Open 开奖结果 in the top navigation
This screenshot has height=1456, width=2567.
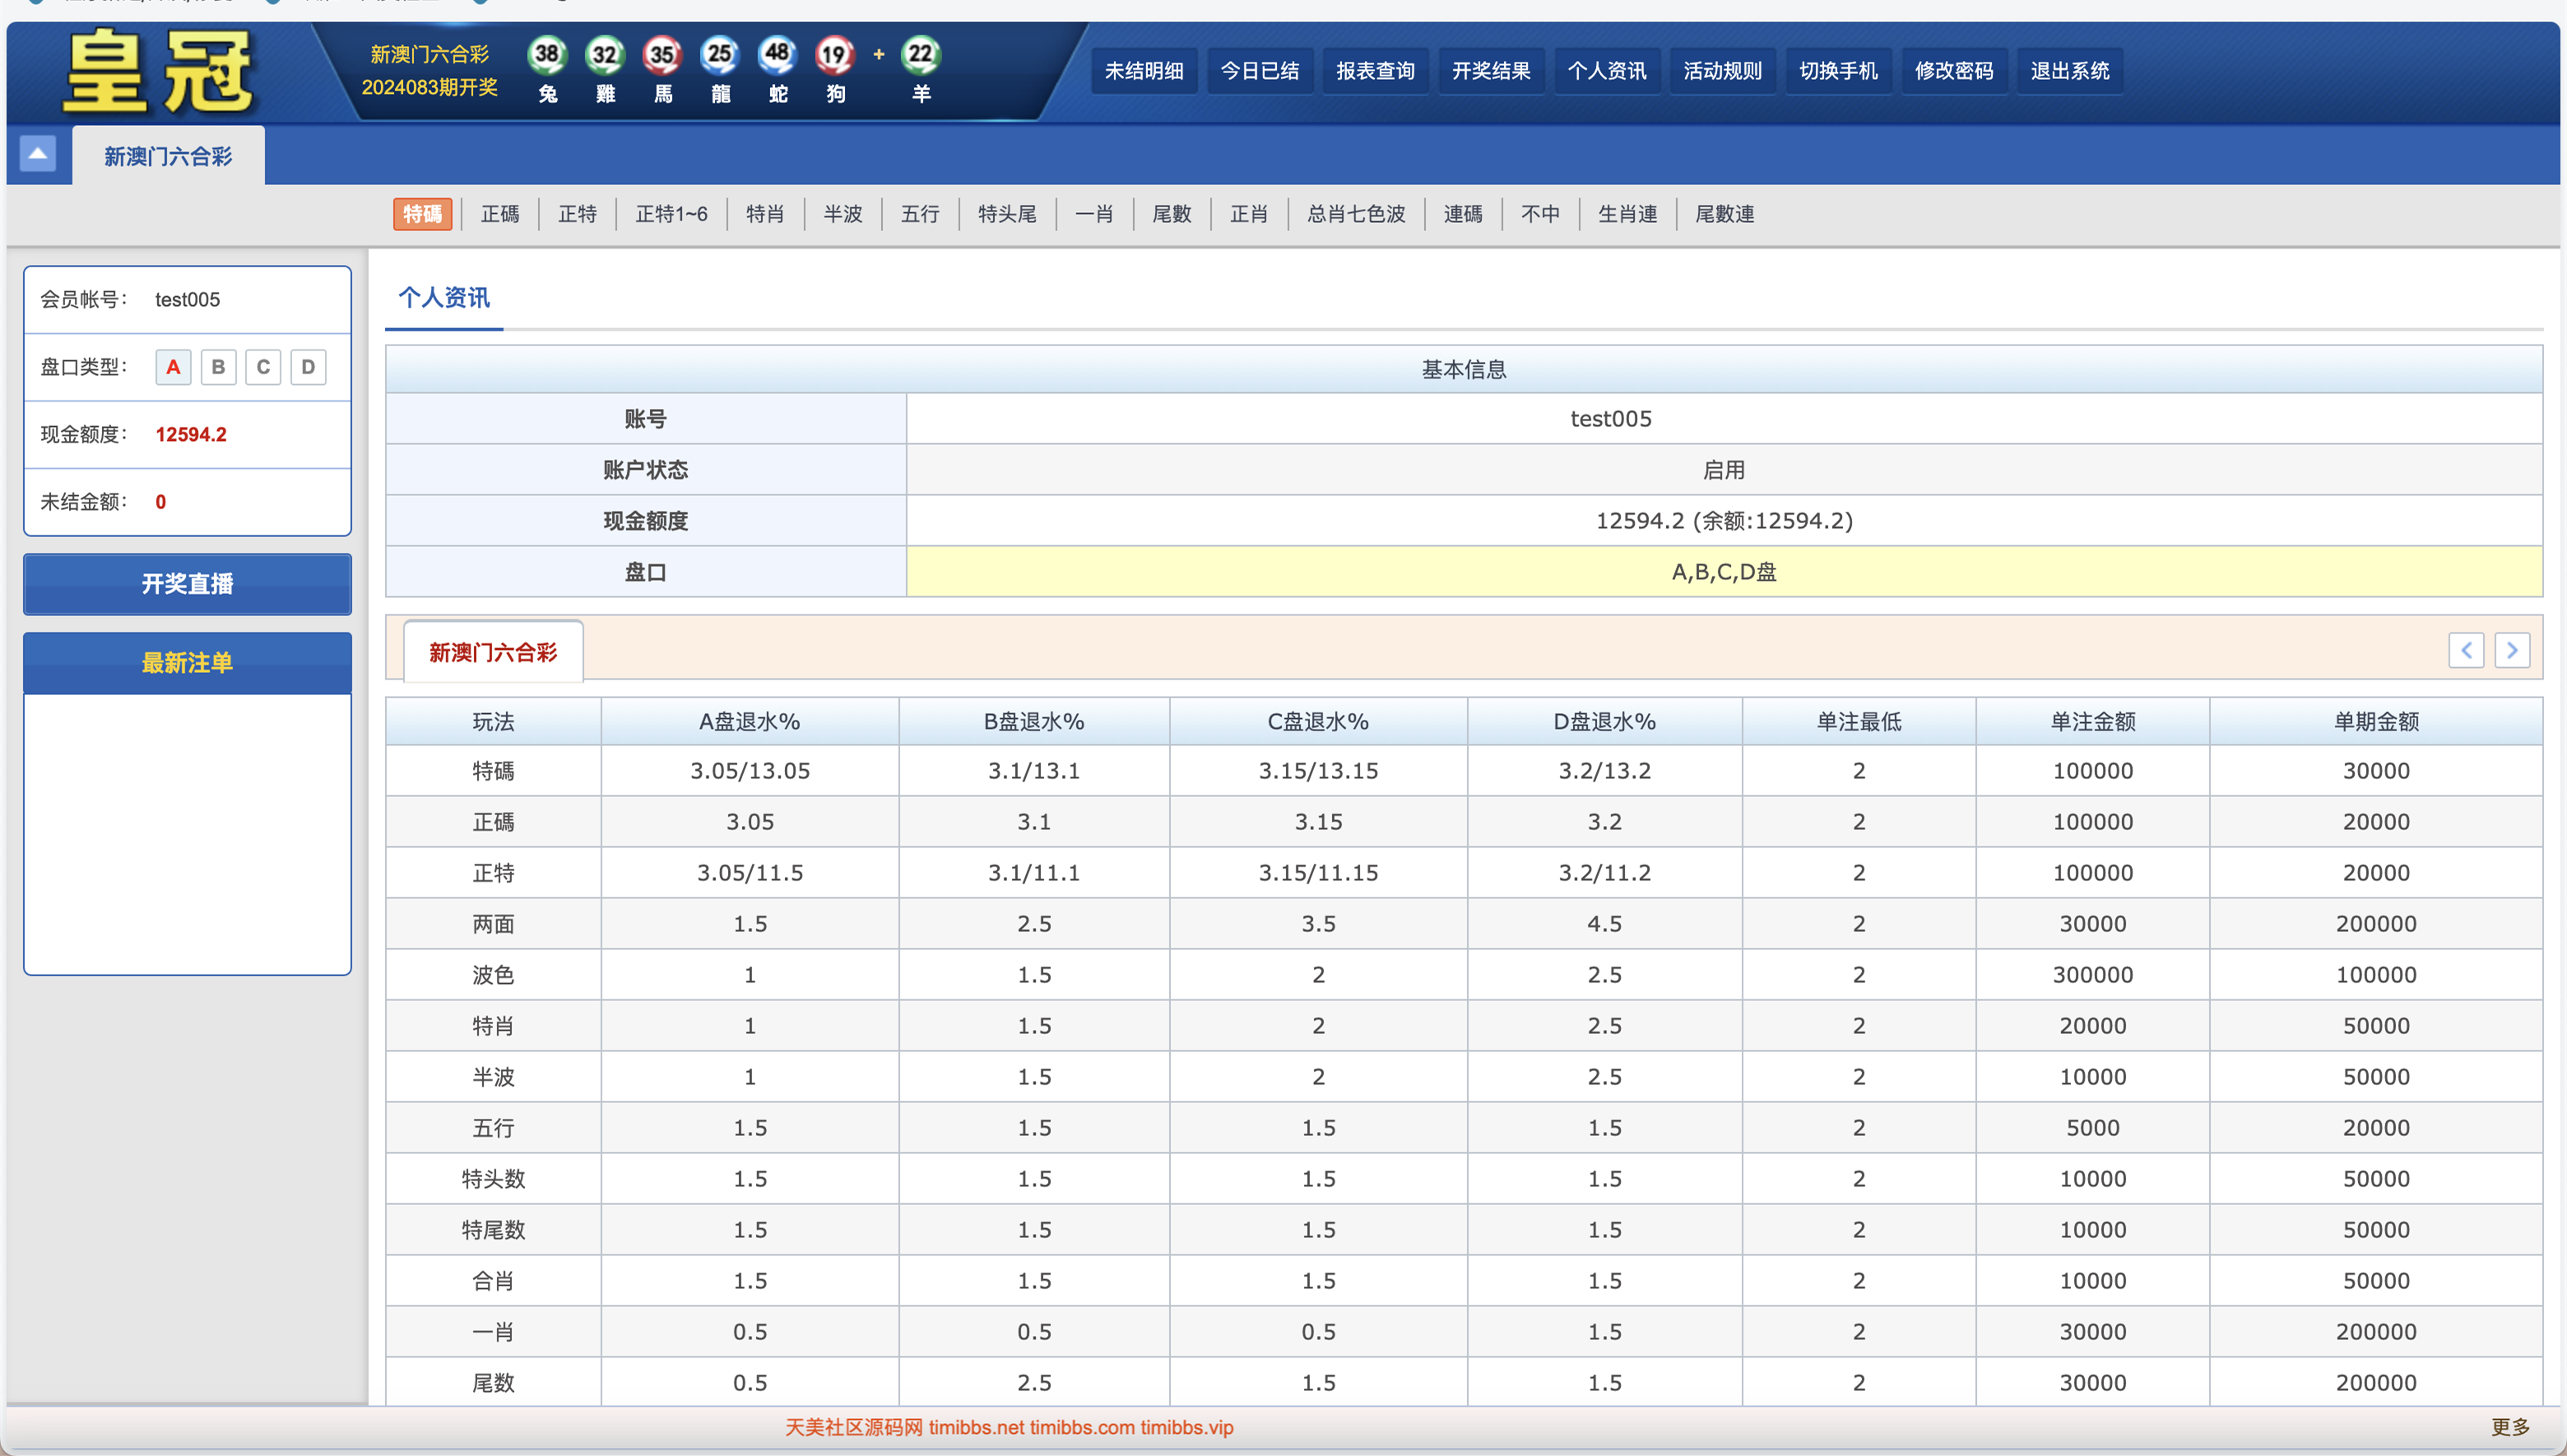pyautogui.click(x=1490, y=71)
